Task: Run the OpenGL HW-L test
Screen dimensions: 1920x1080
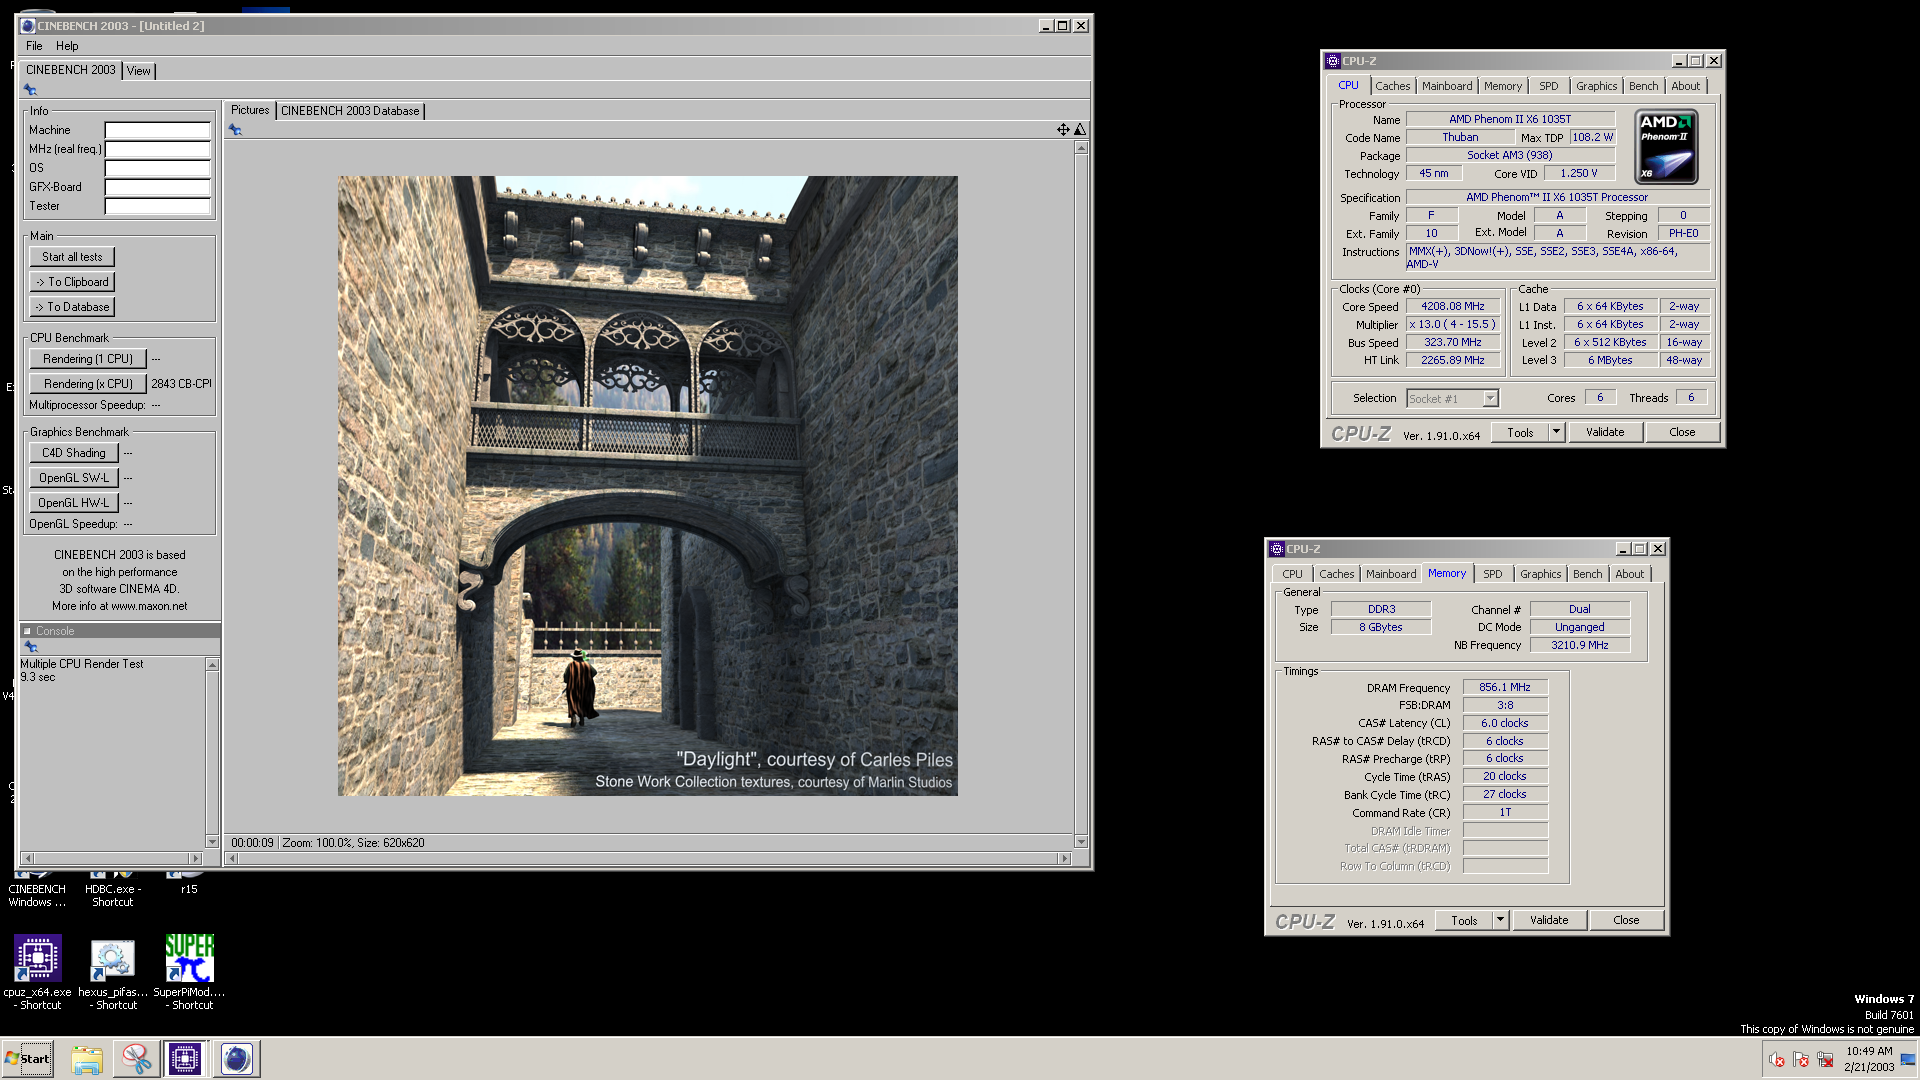Action: point(74,503)
